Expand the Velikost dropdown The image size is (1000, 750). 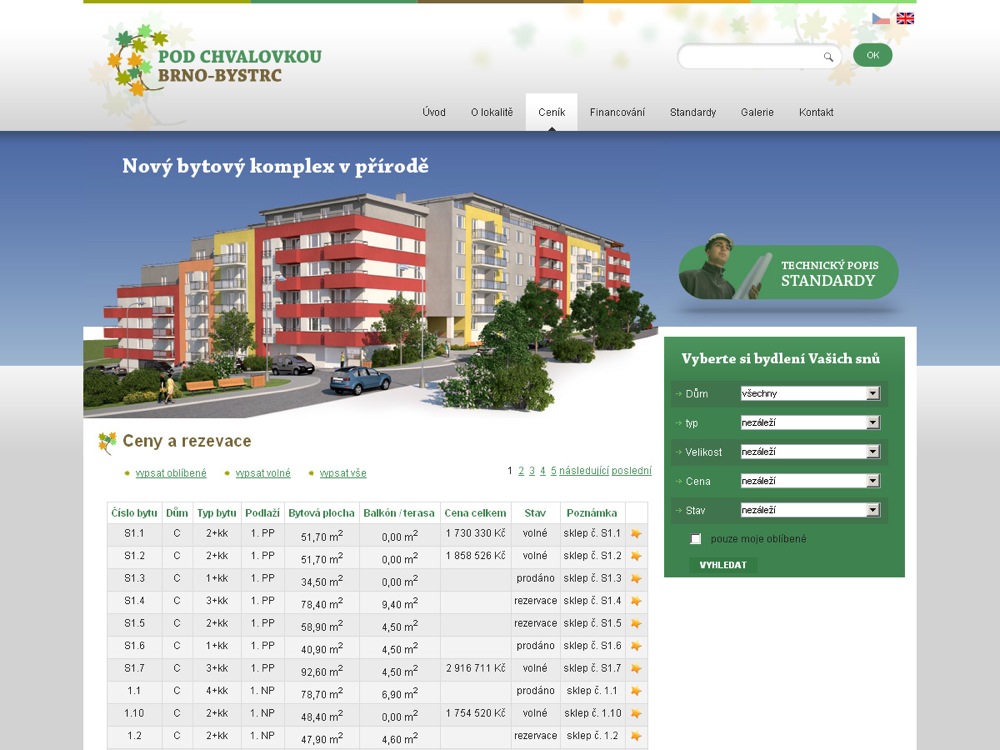[x=809, y=452]
